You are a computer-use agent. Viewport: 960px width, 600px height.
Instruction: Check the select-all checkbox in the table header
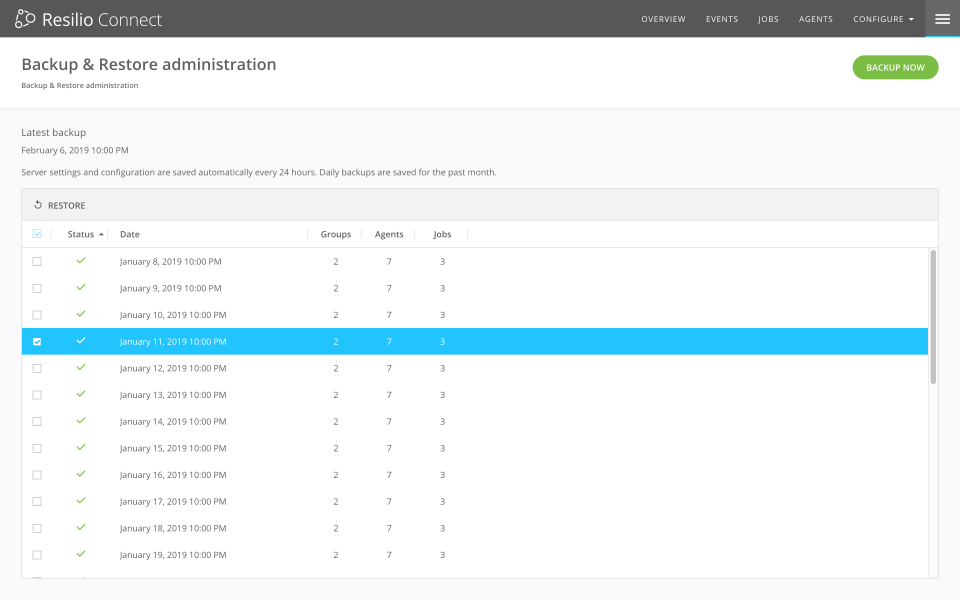[37, 233]
